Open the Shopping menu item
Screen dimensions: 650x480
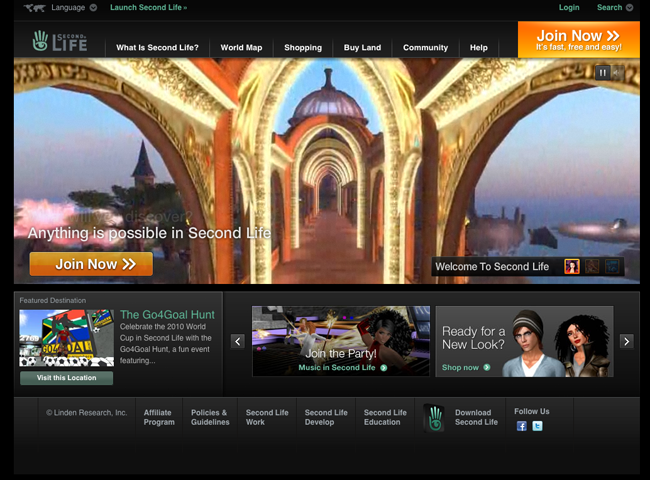click(x=303, y=48)
